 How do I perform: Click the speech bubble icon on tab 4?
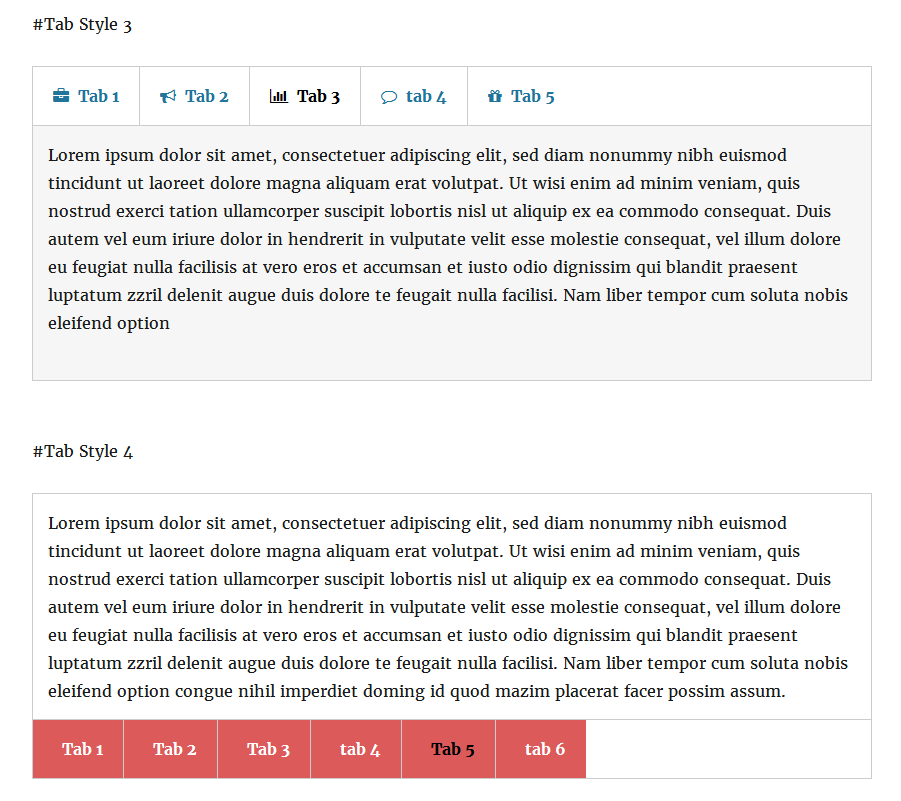[x=388, y=97]
